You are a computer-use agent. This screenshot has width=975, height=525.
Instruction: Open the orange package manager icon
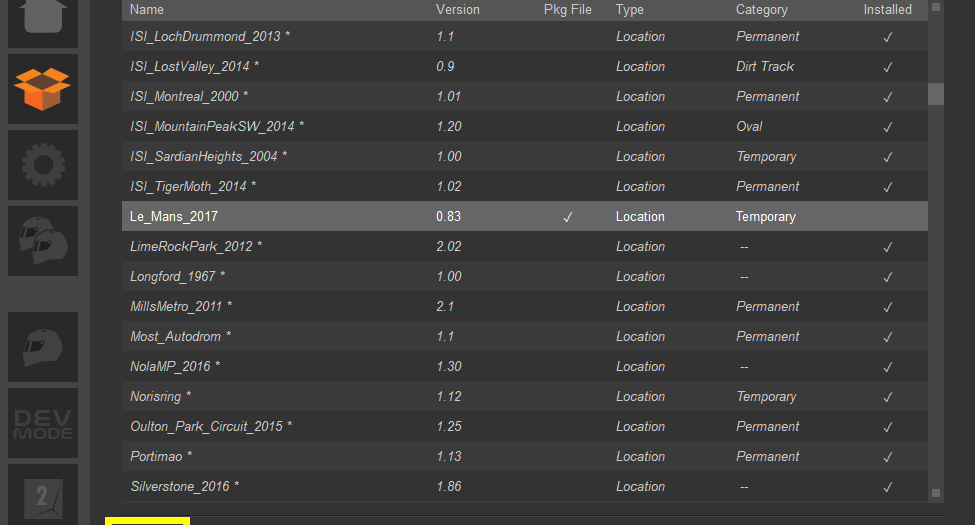tap(42, 89)
